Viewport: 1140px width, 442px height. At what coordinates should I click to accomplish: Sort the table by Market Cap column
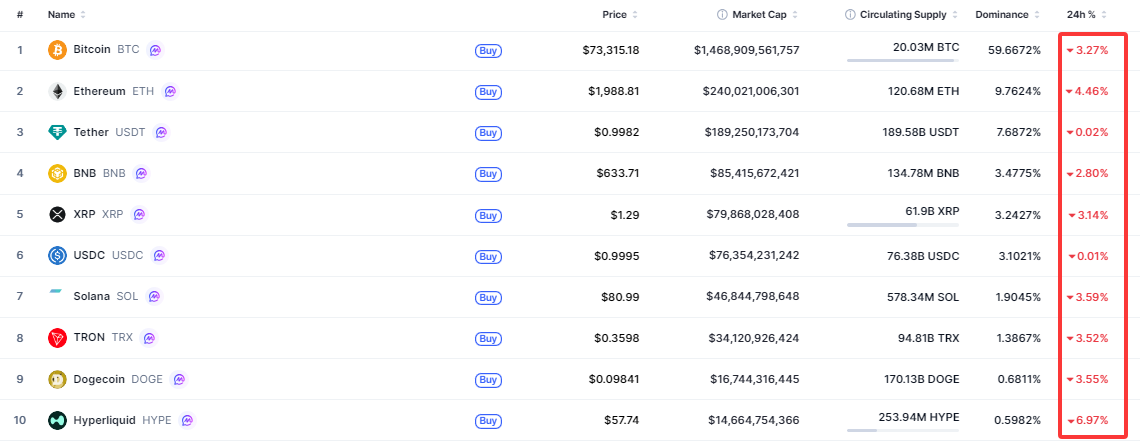764,15
